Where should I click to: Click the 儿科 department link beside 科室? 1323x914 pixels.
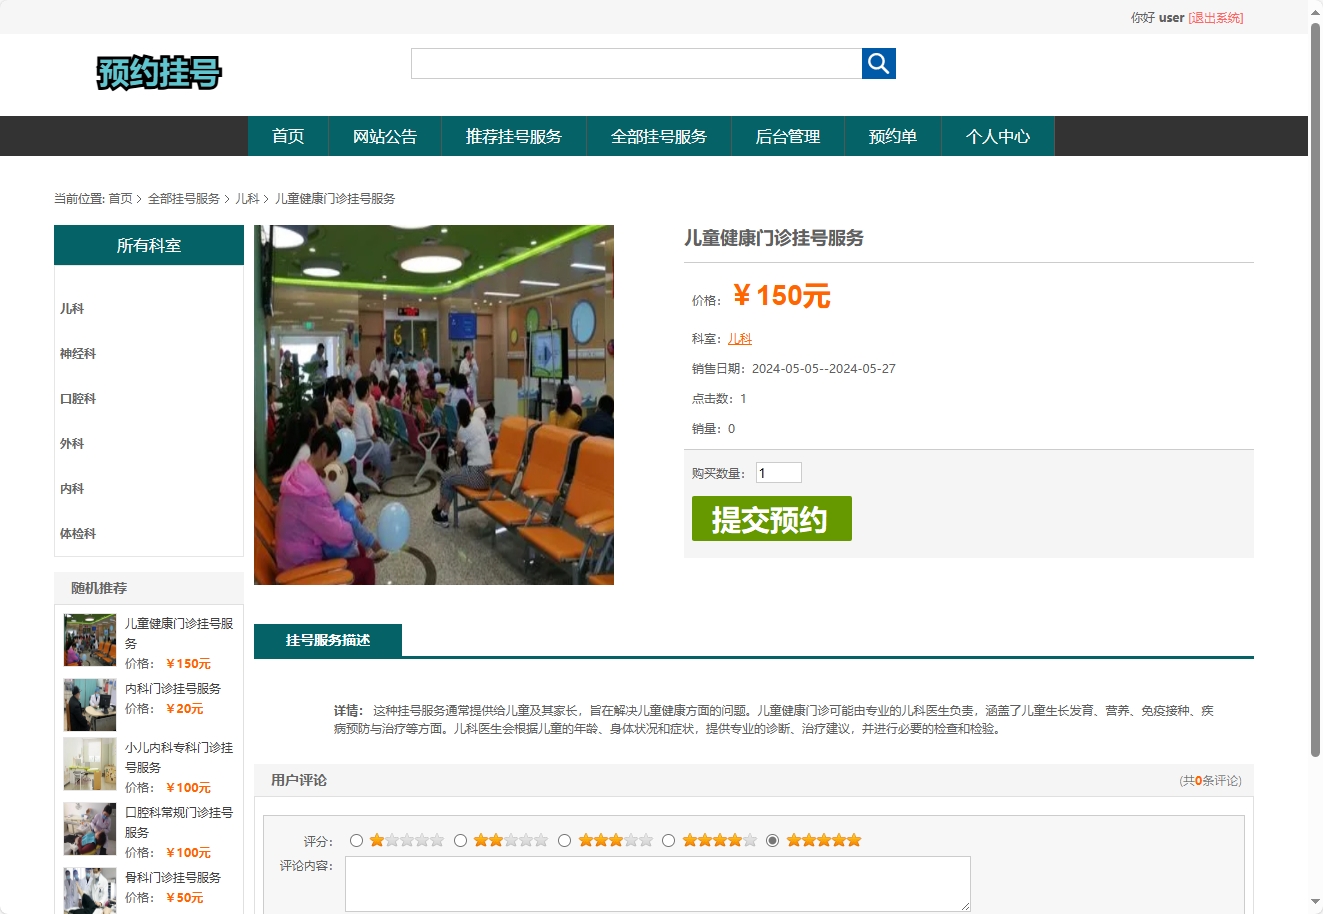(x=740, y=339)
